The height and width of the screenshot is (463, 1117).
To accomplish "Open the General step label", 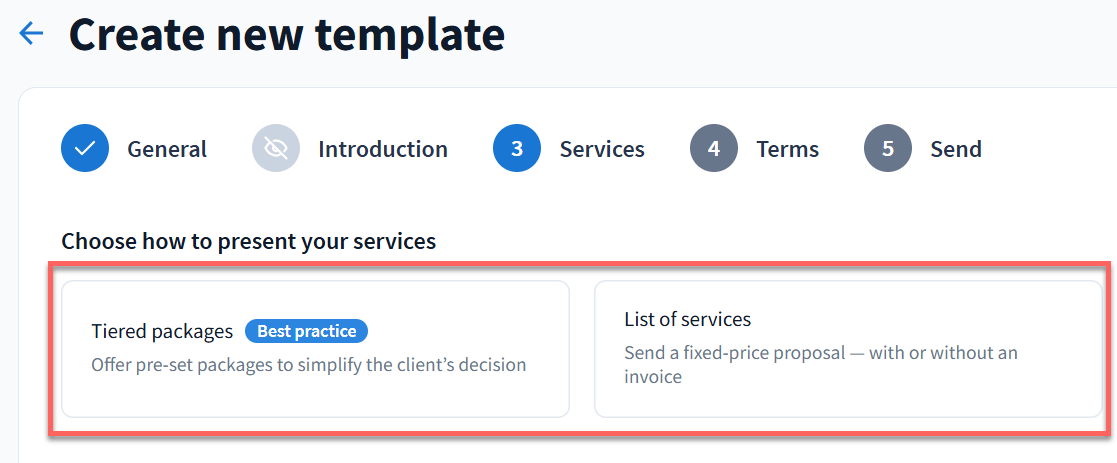I will (x=166, y=149).
